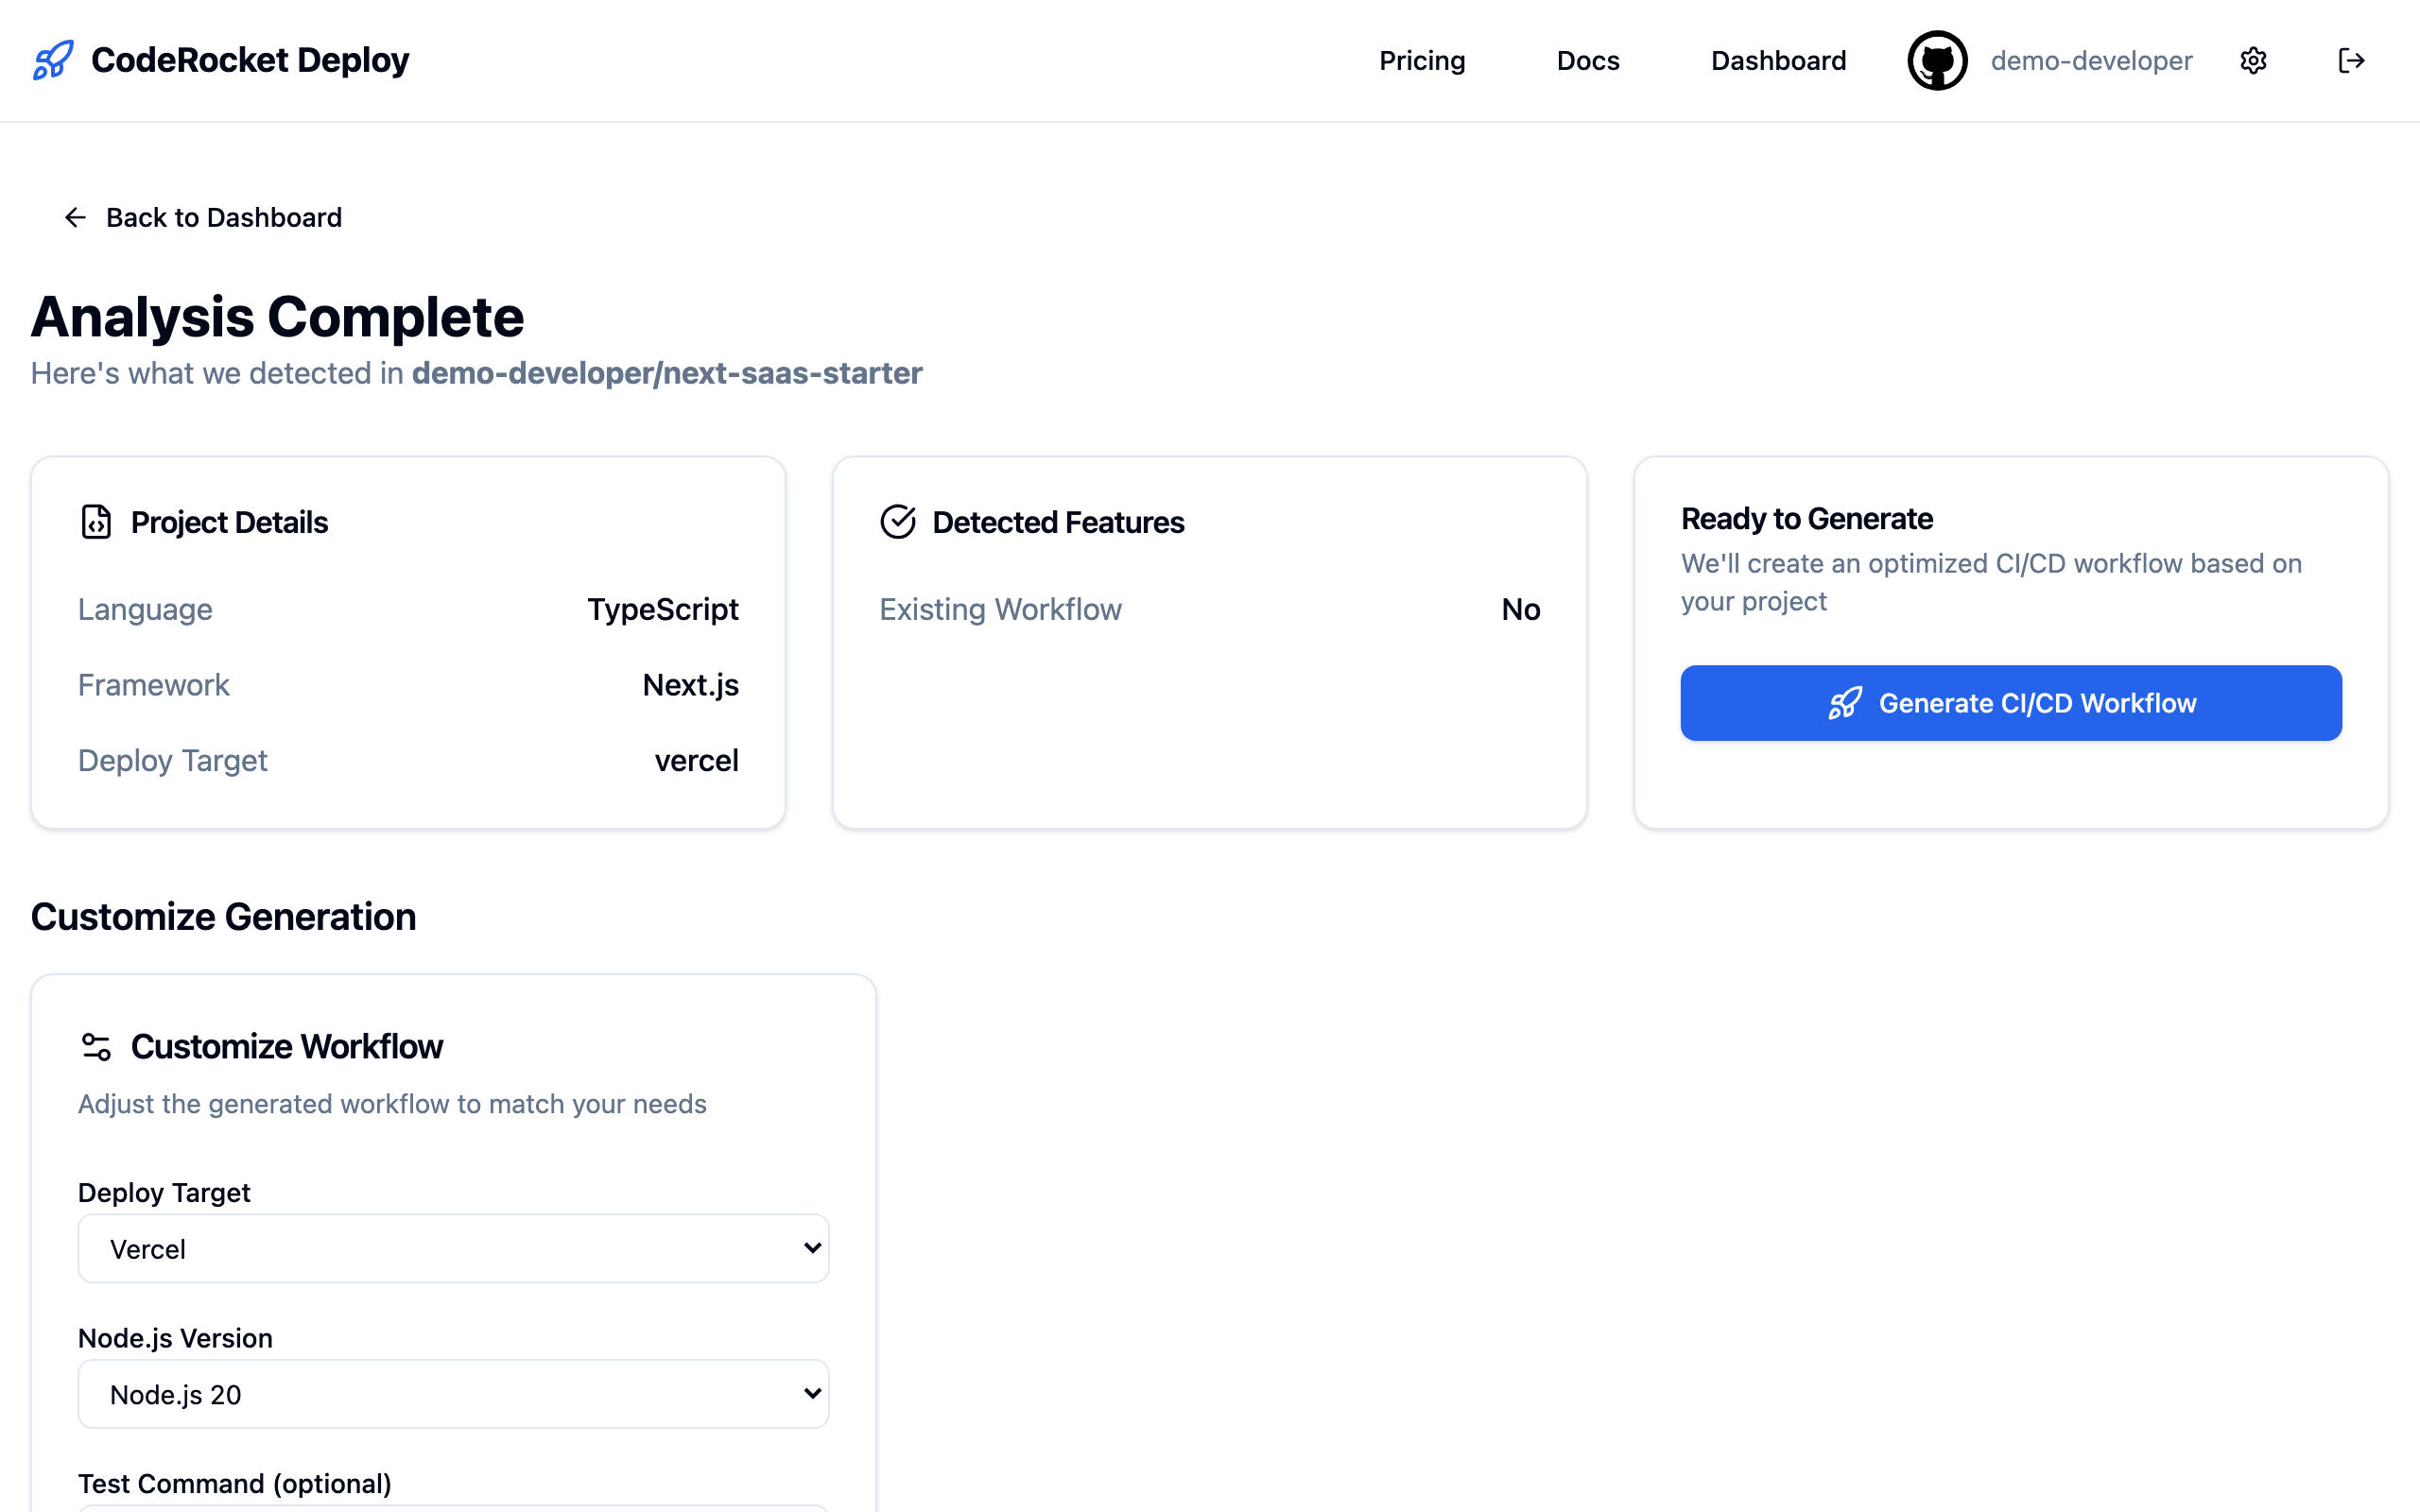Click the back arrow icon
Viewport: 2420px width, 1512px height.
75,218
